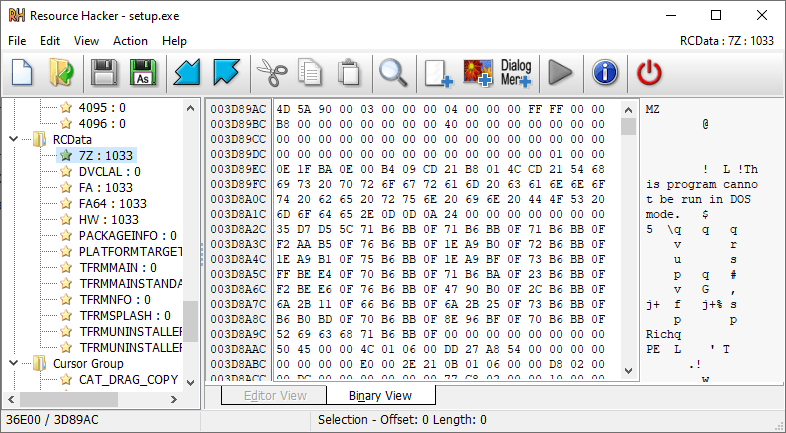Click the 'is program canno' ASCII text
The image size is (786, 433).
click(x=702, y=184)
